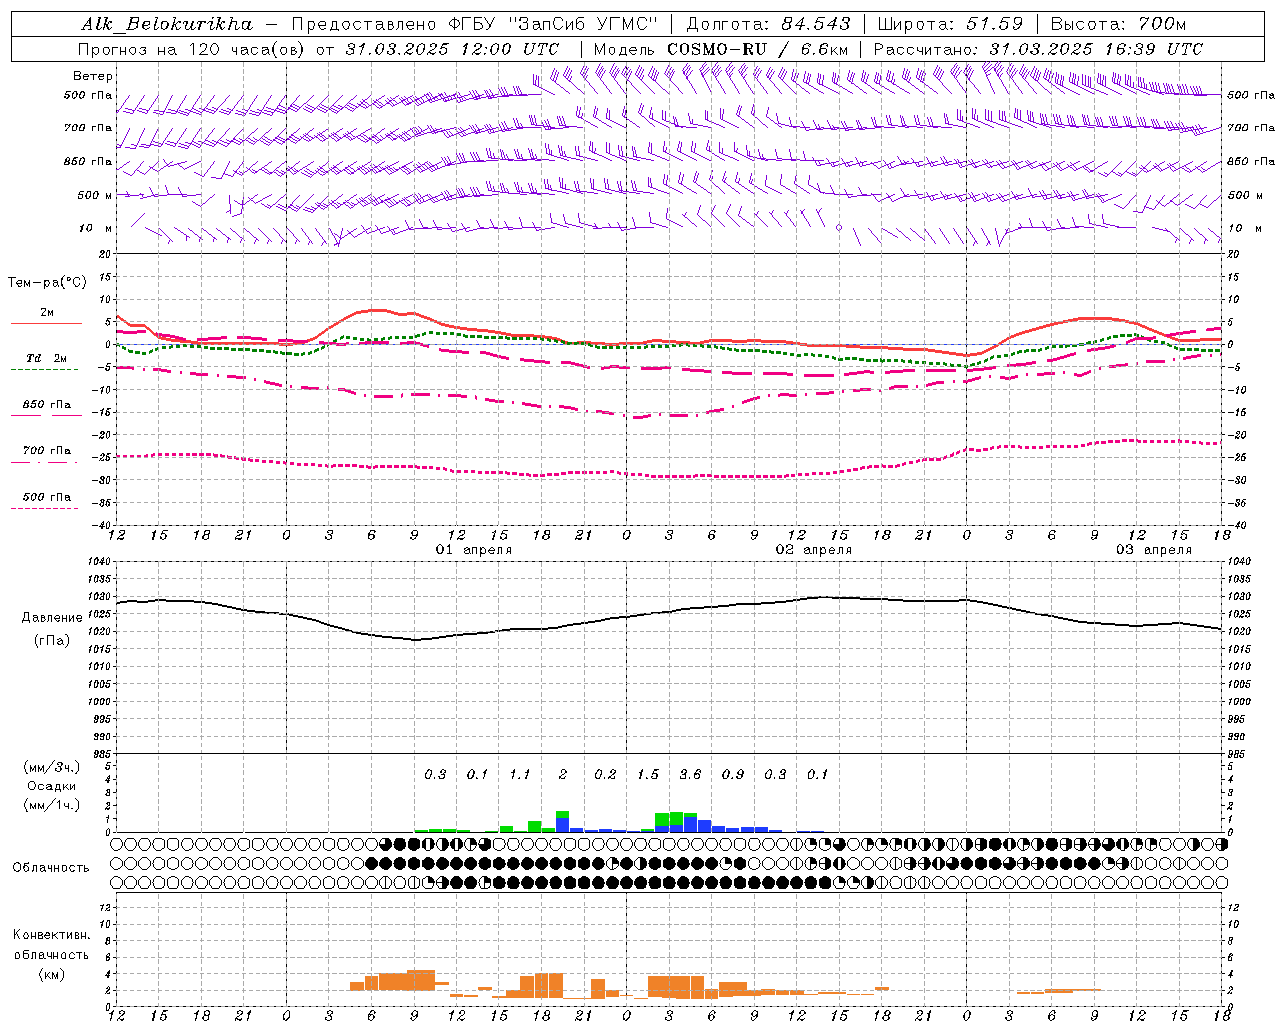Click the 1.5 precipitation total value
Screen dimensions: 1280x1024
[x=648, y=774]
